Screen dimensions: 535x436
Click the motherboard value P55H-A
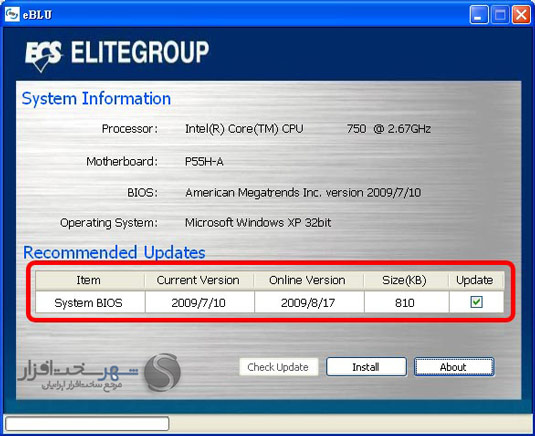point(204,161)
